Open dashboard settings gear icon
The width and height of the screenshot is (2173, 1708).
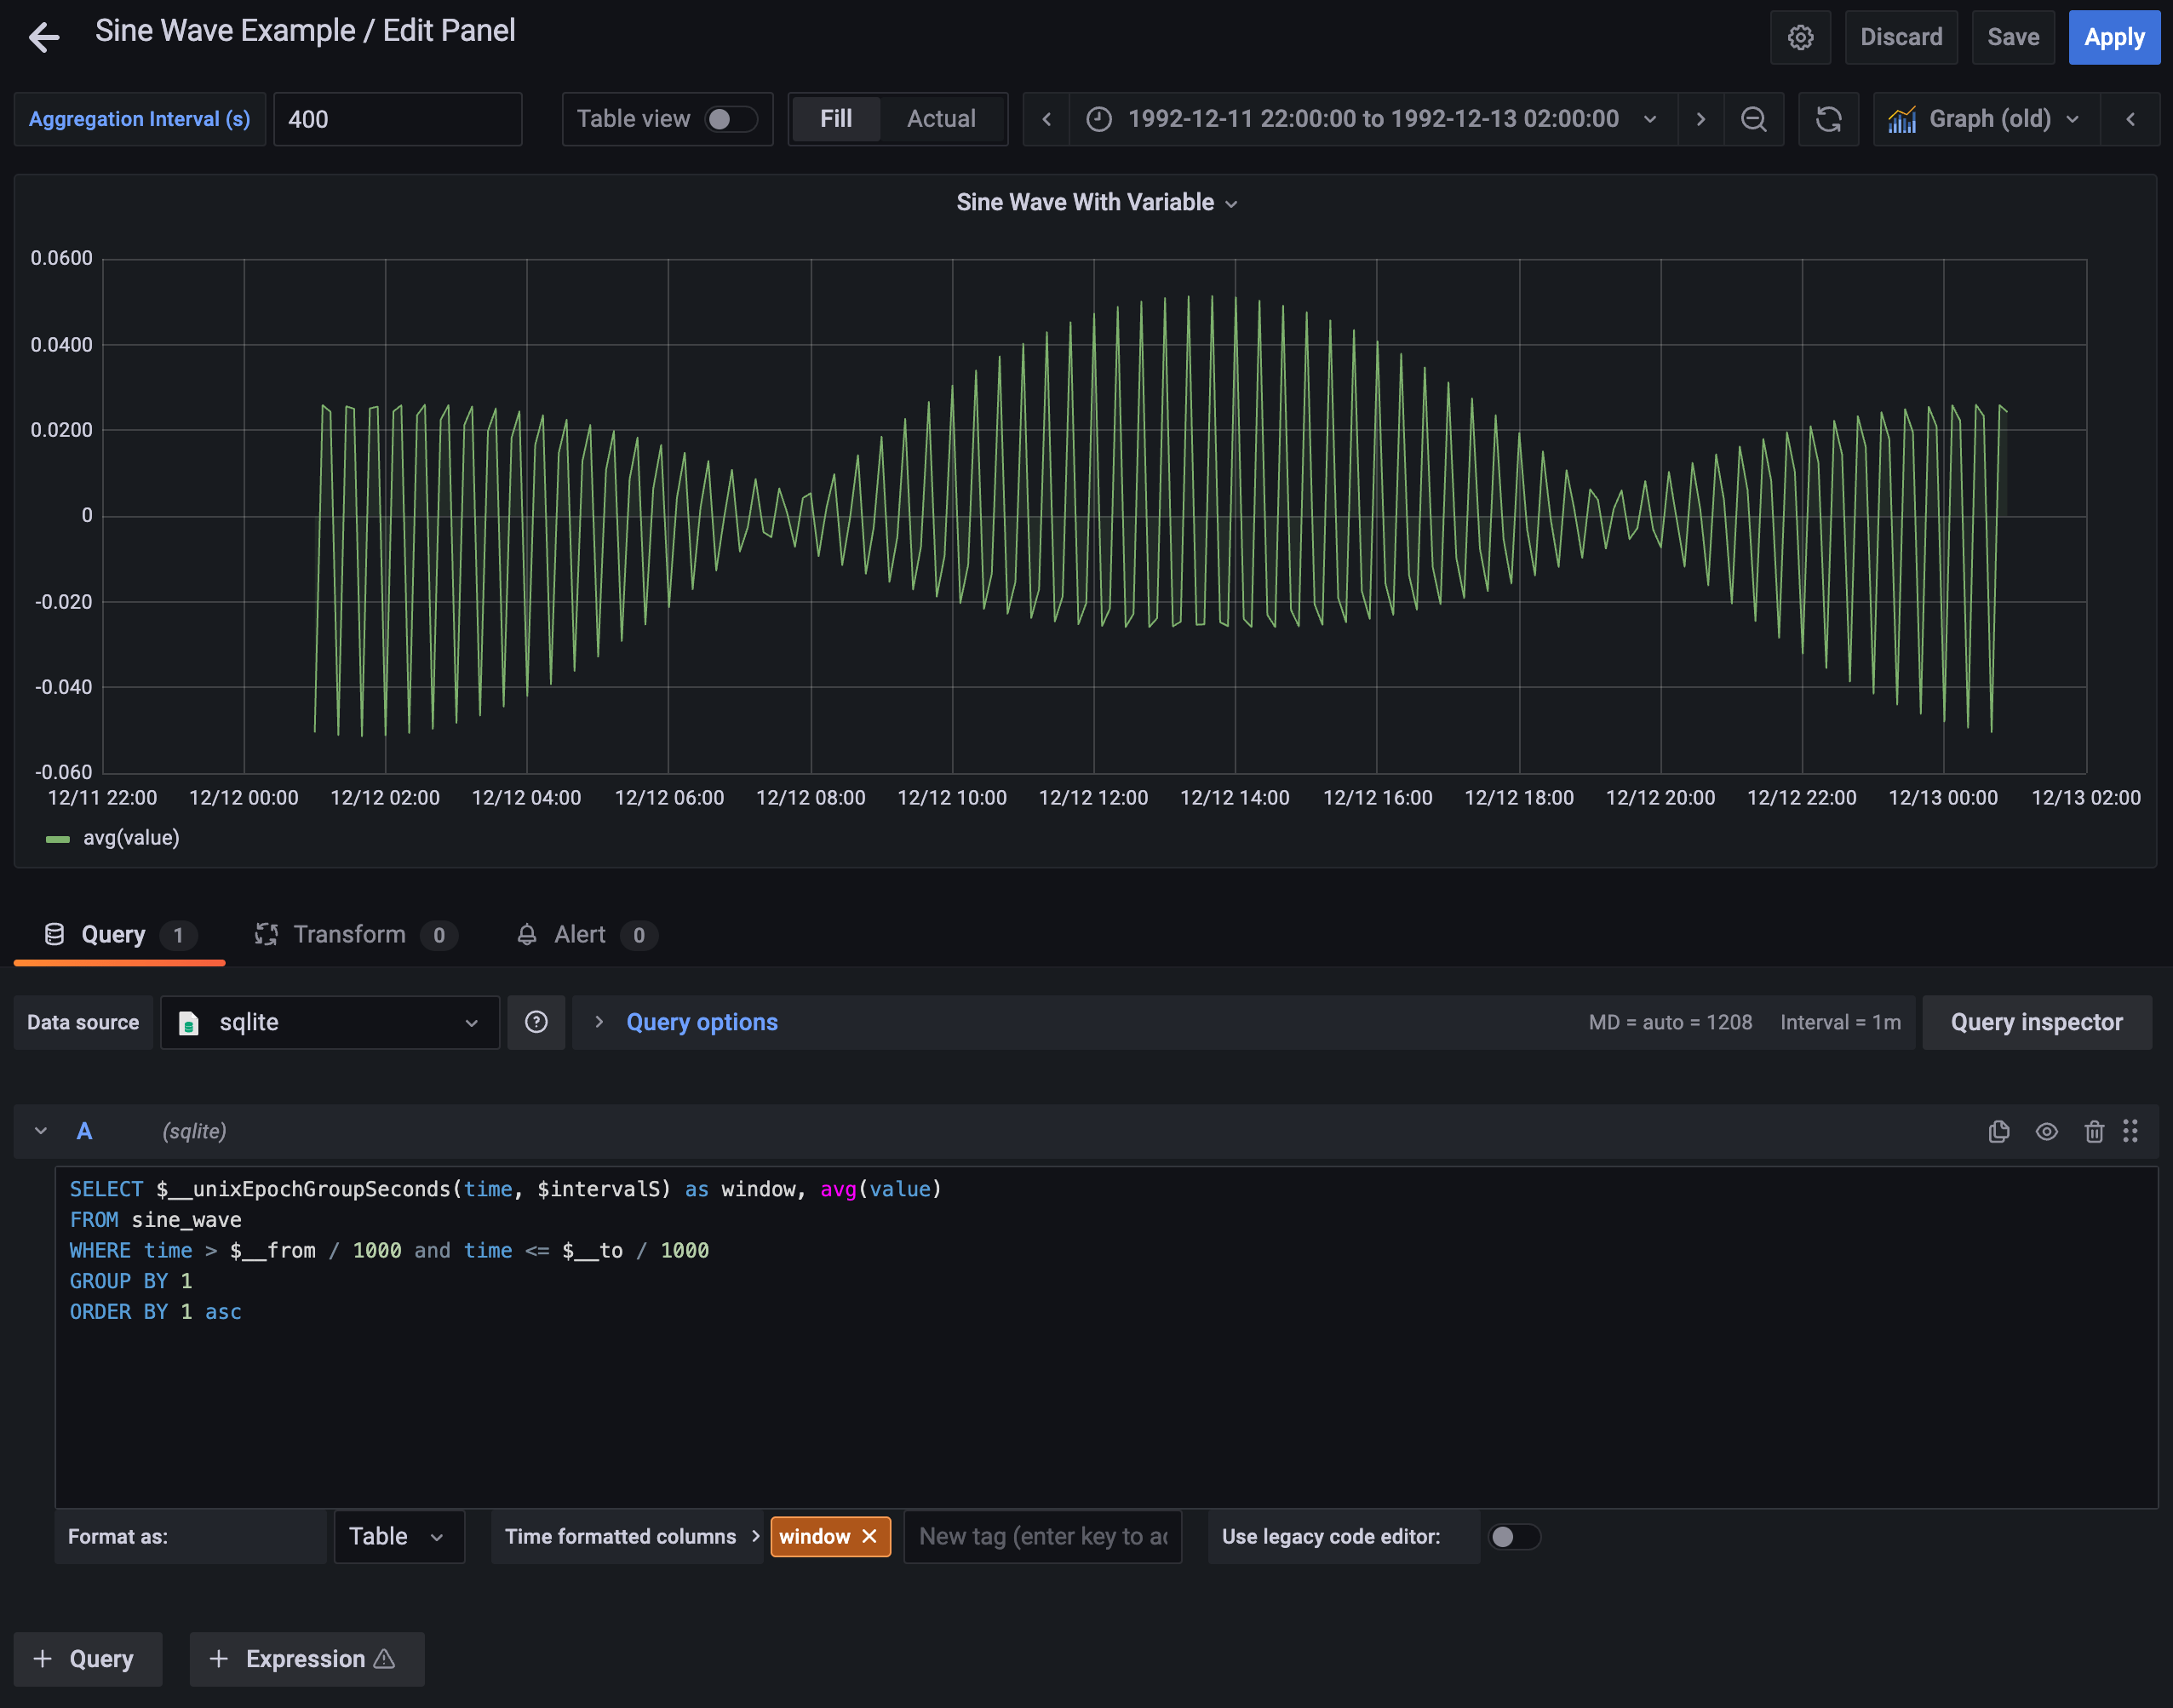[x=1800, y=38]
